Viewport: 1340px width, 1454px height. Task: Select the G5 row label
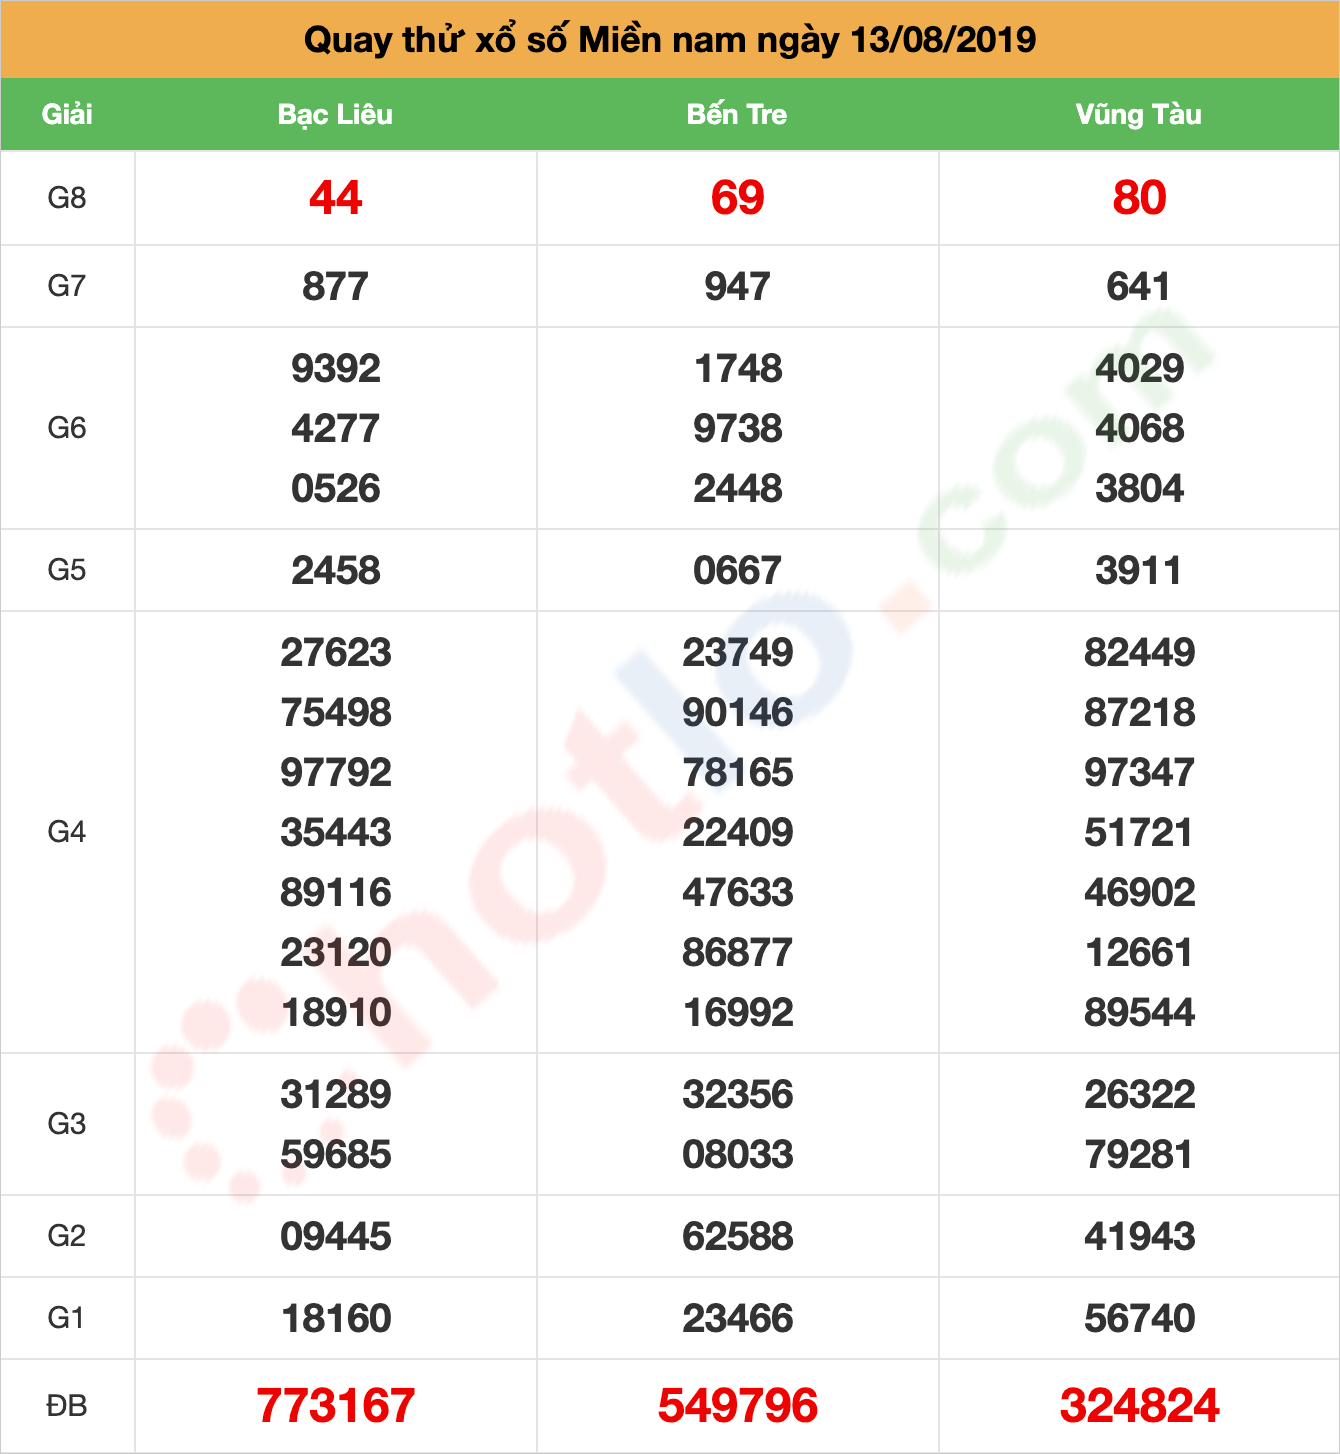point(67,570)
